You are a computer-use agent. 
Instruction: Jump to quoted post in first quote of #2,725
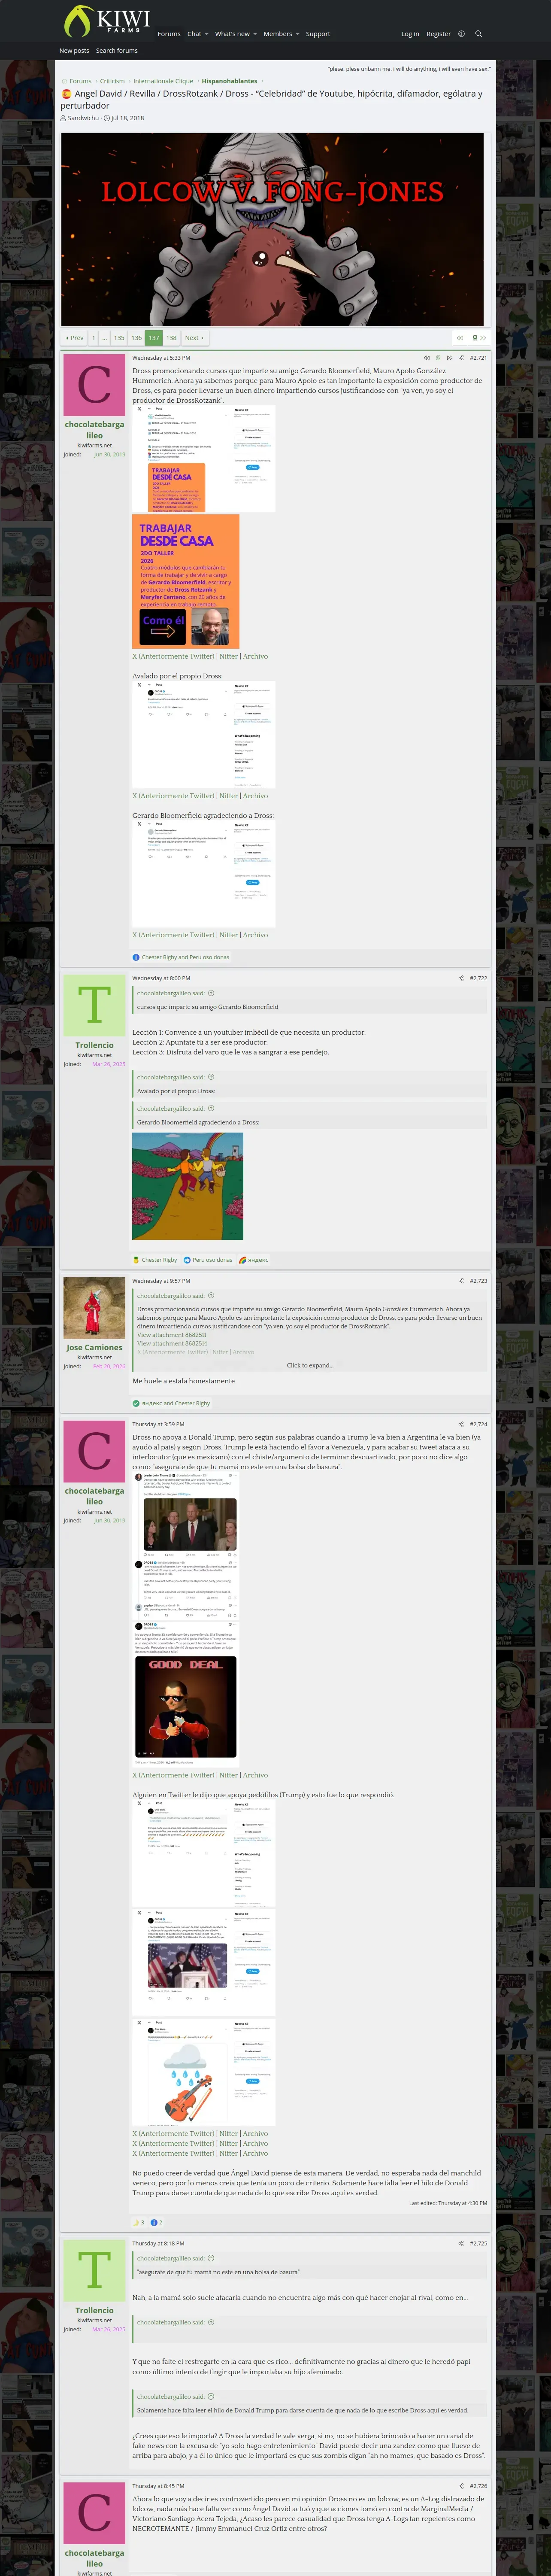pos(211,2258)
